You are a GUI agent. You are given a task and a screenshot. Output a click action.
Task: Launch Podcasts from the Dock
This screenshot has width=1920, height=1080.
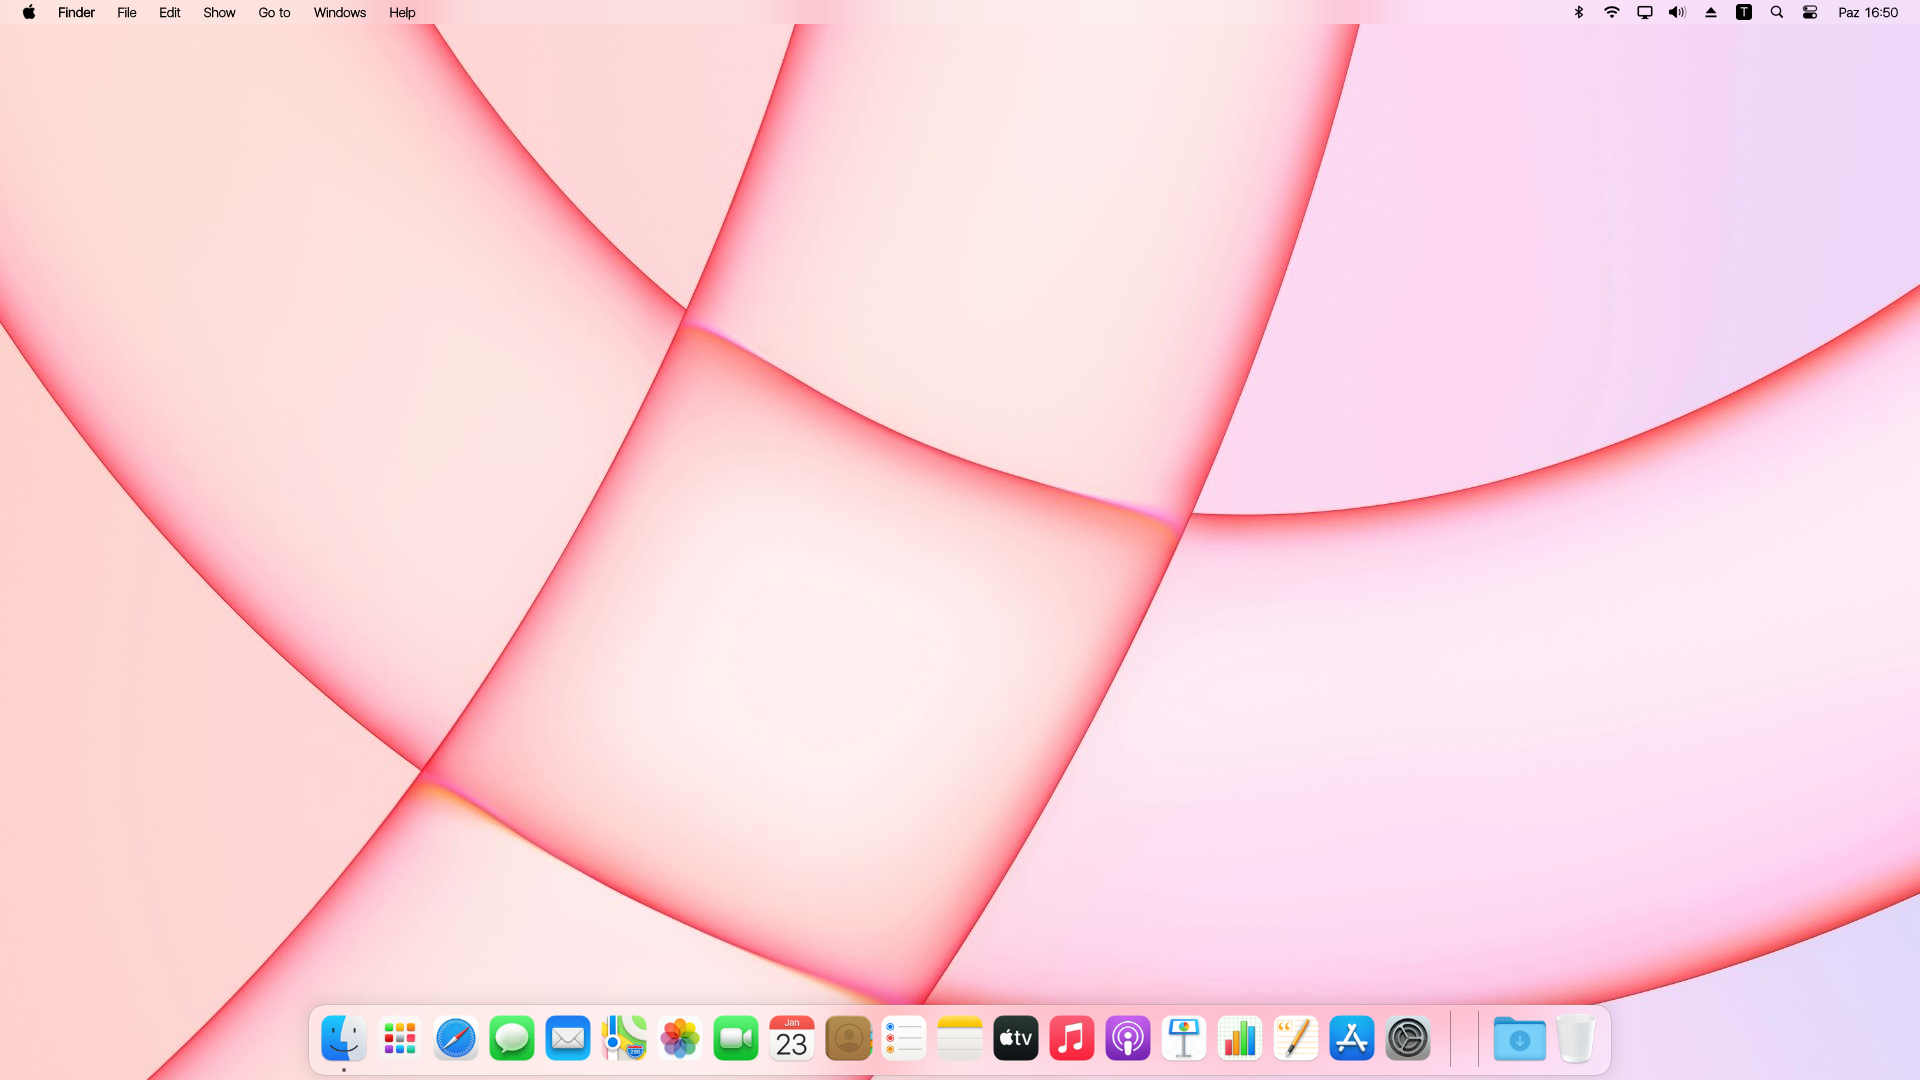click(1128, 1039)
